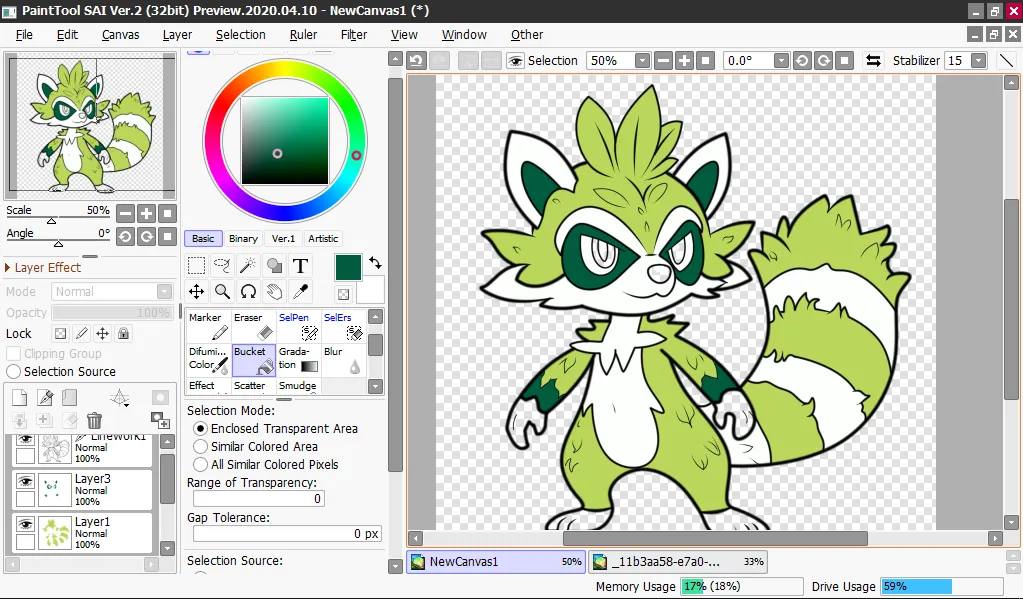Create a new linework layer
Viewport: 1023px width, 599px height.
[x=45, y=397]
